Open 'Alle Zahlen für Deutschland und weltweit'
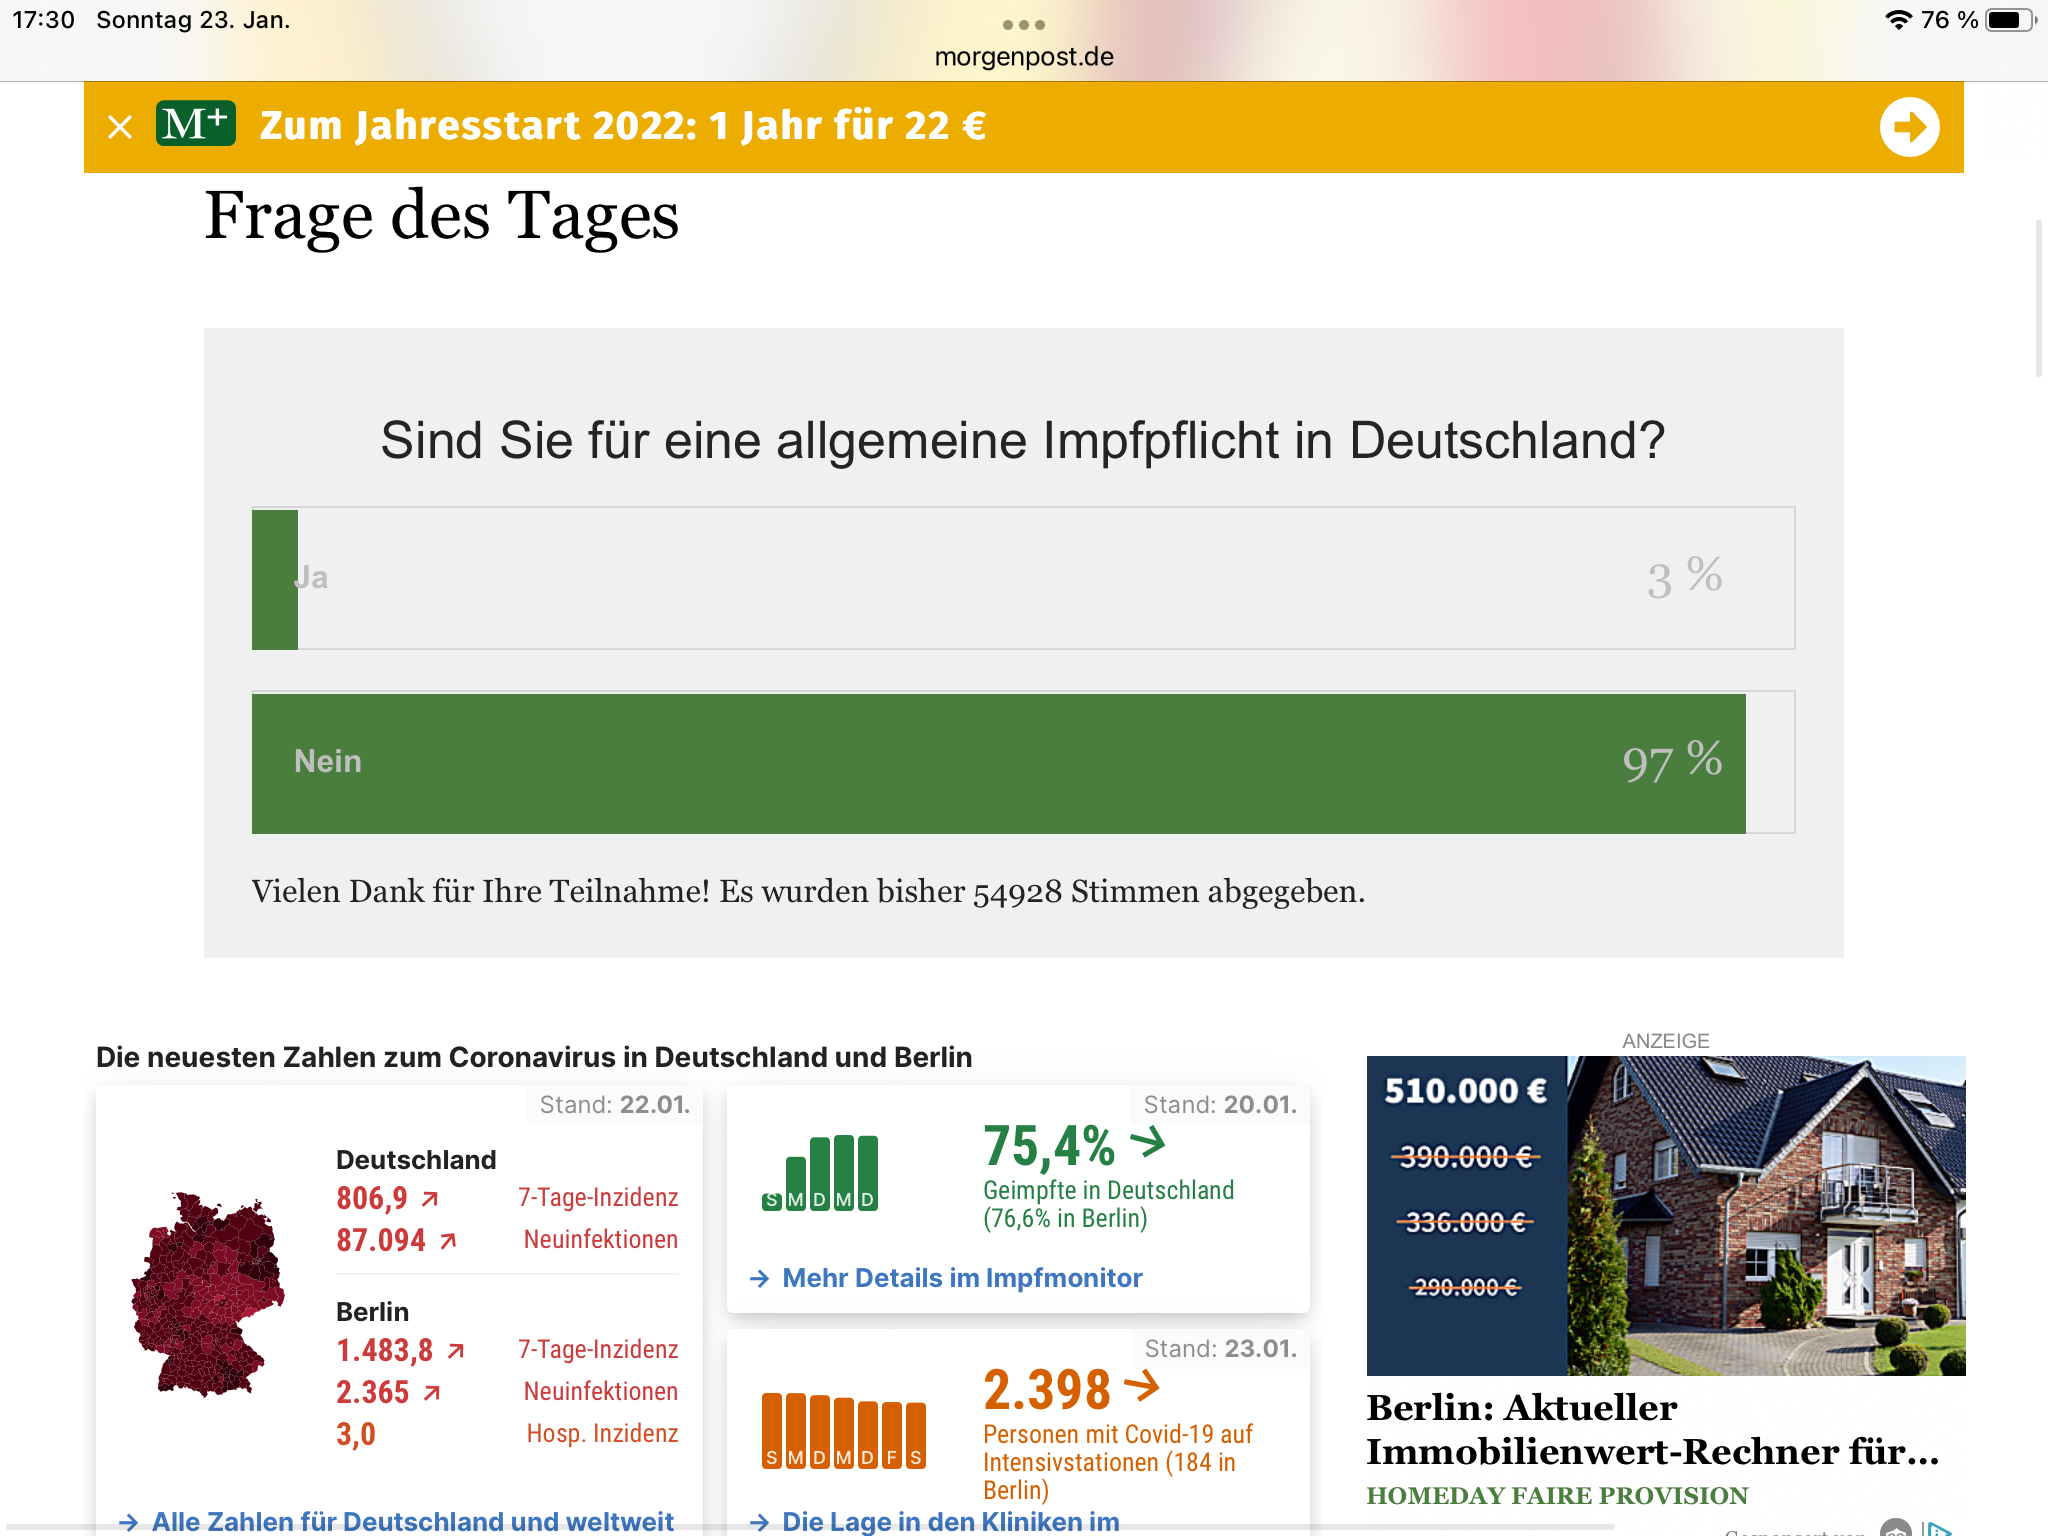The height and width of the screenshot is (1536, 2048). 412,1521
